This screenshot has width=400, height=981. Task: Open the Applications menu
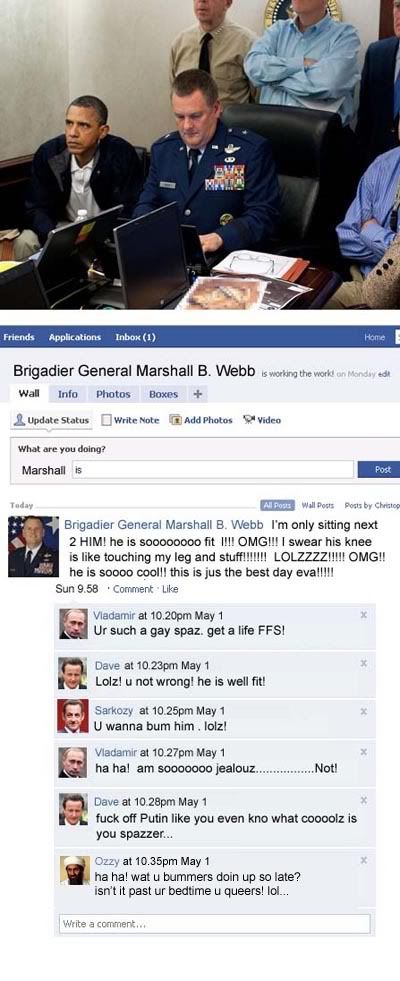(75, 337)
